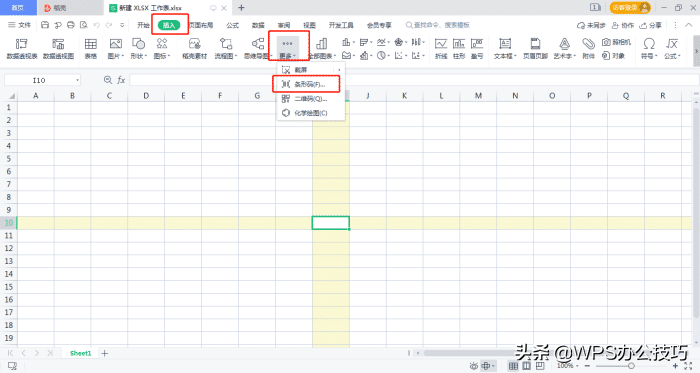Insert WordArt (艺术字)
This screenshot has width=700, height=373.
pos(565,48)
